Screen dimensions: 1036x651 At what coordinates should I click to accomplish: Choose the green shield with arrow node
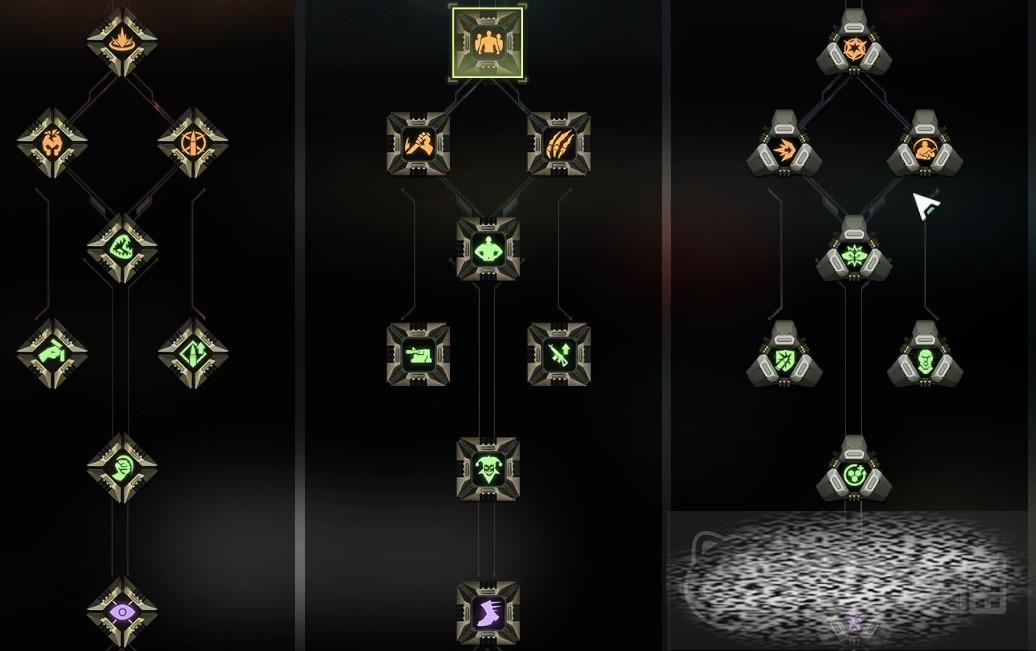tap(784, 359)
